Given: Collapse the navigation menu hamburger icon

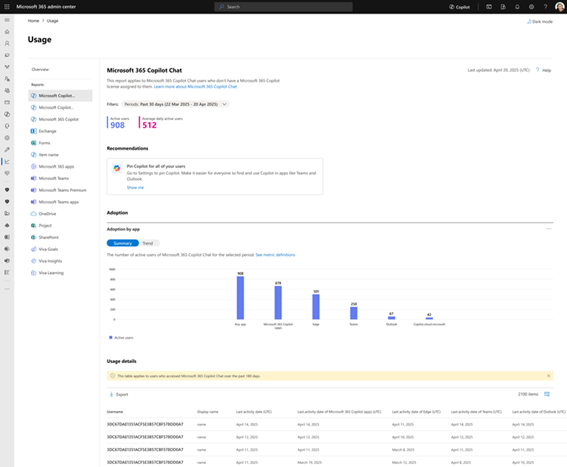Looking at the screenshot, I should 7,20.
